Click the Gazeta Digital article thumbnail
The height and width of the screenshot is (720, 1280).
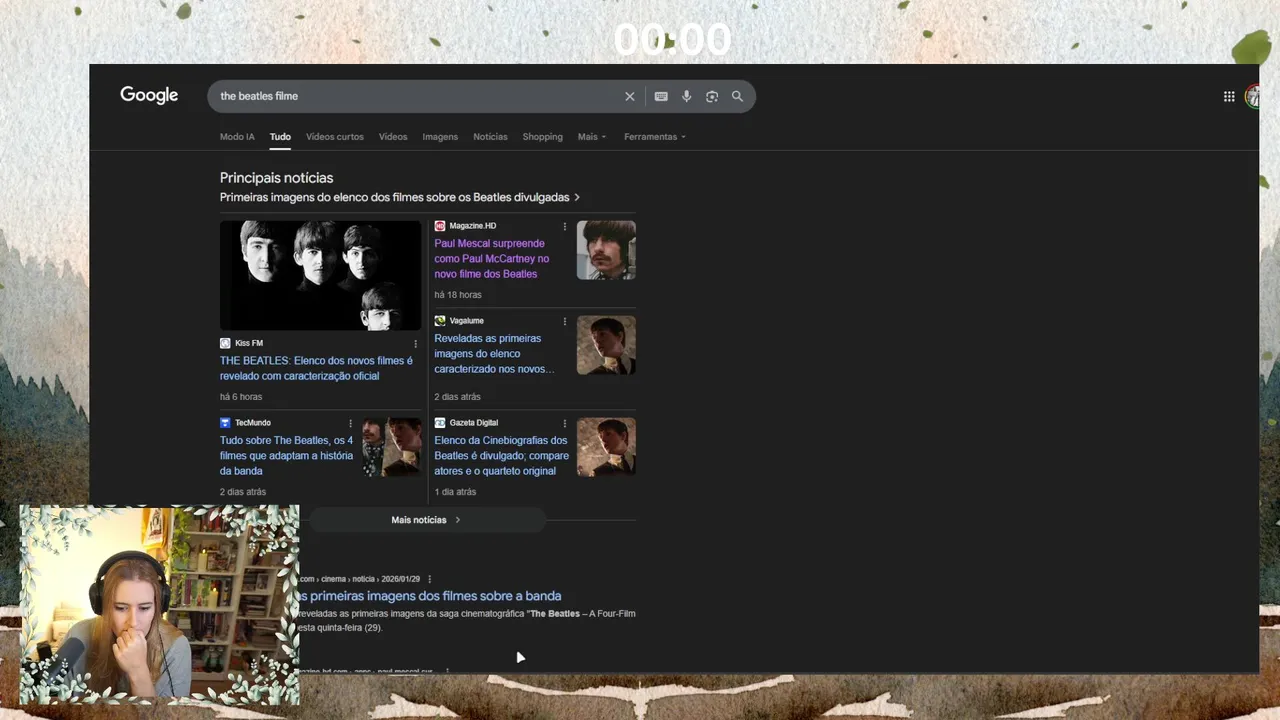[x=606, y=447]
